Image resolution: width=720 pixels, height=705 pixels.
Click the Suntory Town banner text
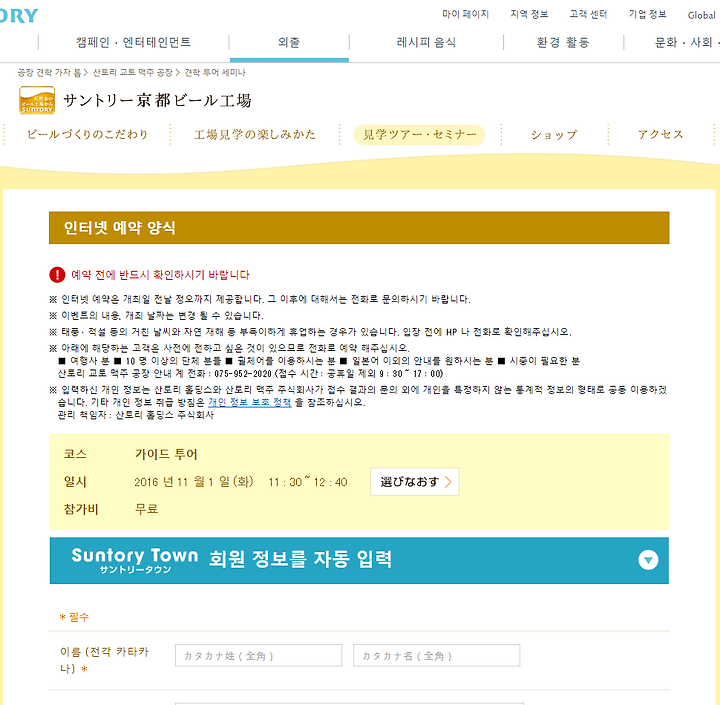231,560
